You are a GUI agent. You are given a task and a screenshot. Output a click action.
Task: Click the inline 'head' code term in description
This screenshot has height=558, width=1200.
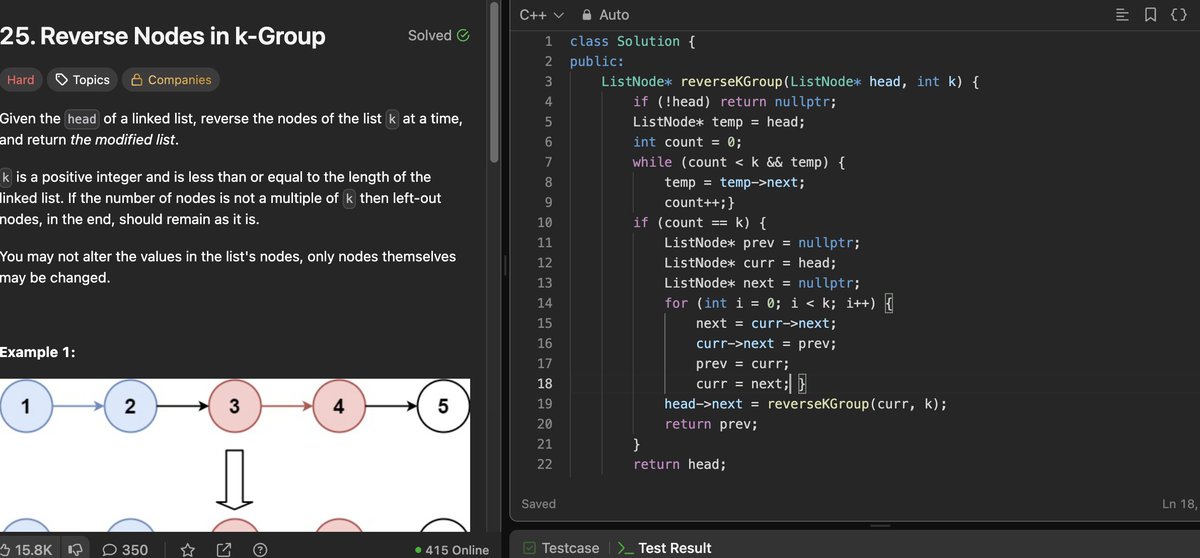(82, 119)
